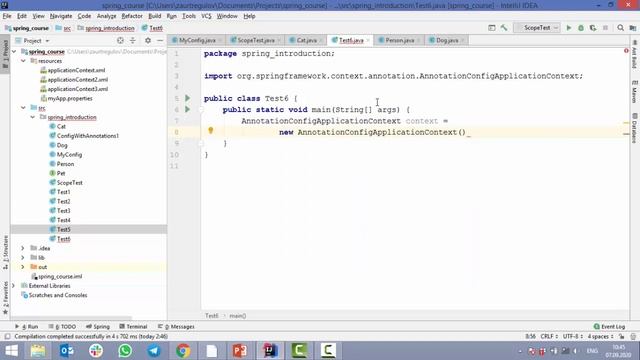Open Project panel settings gear
The height and width of the screenshot is (360, 640).
(148, 40)
